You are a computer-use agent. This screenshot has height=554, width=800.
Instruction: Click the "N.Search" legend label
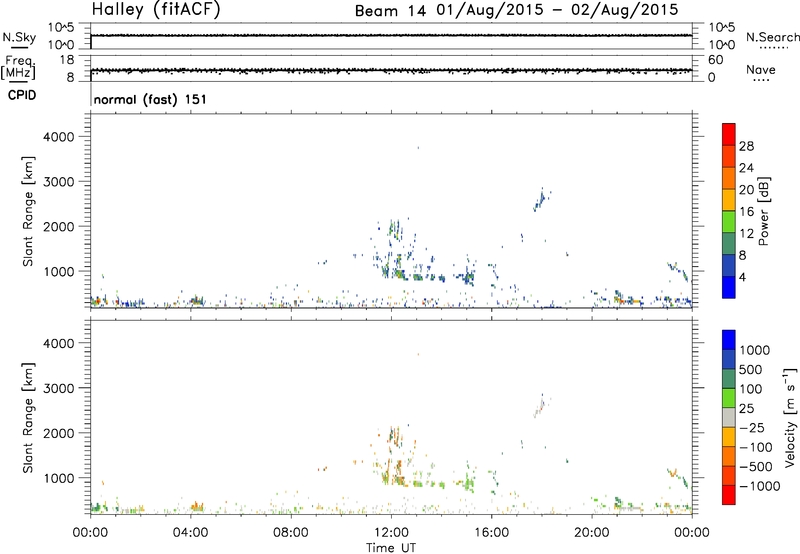point(772,37)
